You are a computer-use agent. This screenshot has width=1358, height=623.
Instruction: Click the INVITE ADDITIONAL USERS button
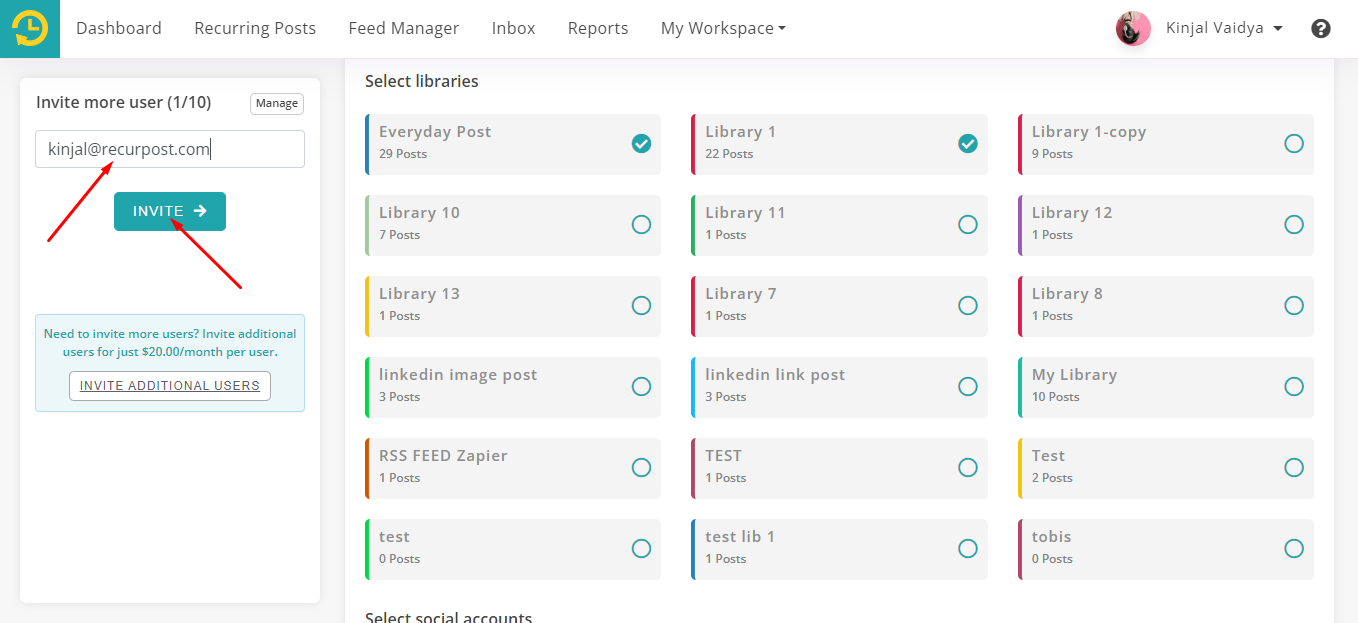170,386
